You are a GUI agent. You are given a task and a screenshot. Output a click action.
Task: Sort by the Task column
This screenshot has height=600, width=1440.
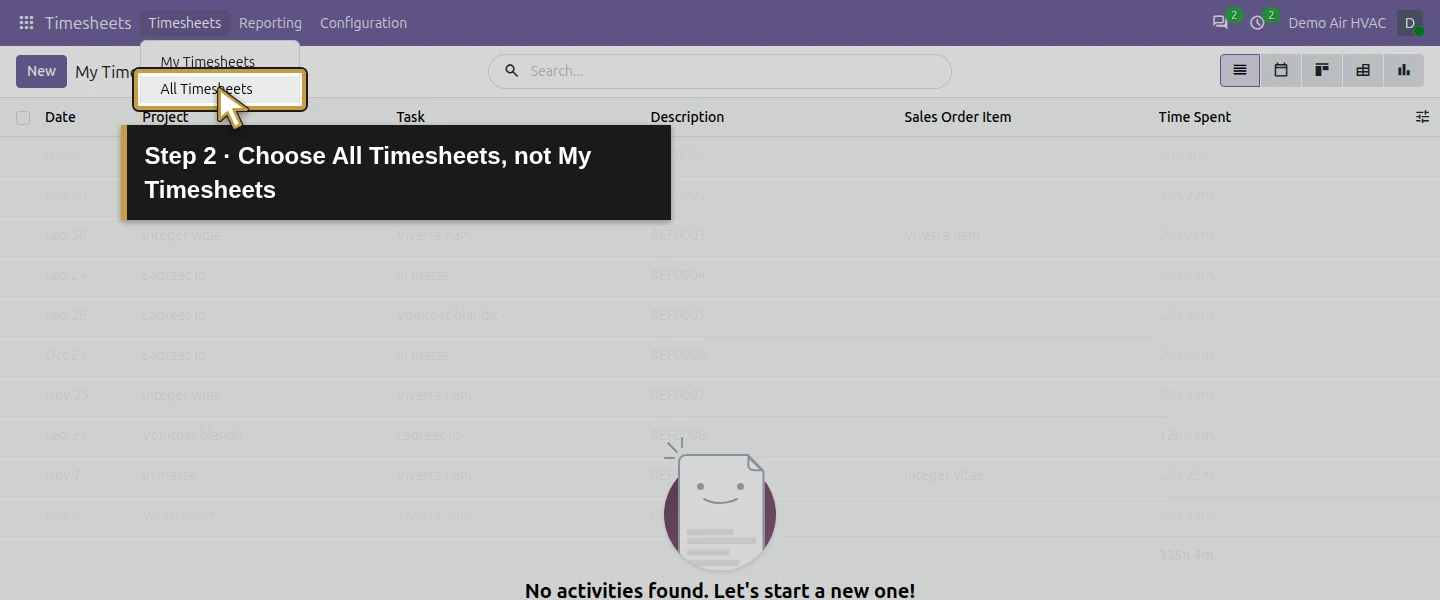[x=410, y=117]
